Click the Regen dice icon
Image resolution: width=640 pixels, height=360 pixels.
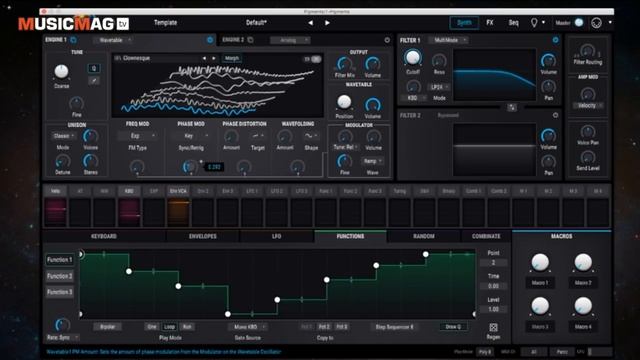point(493,327)
